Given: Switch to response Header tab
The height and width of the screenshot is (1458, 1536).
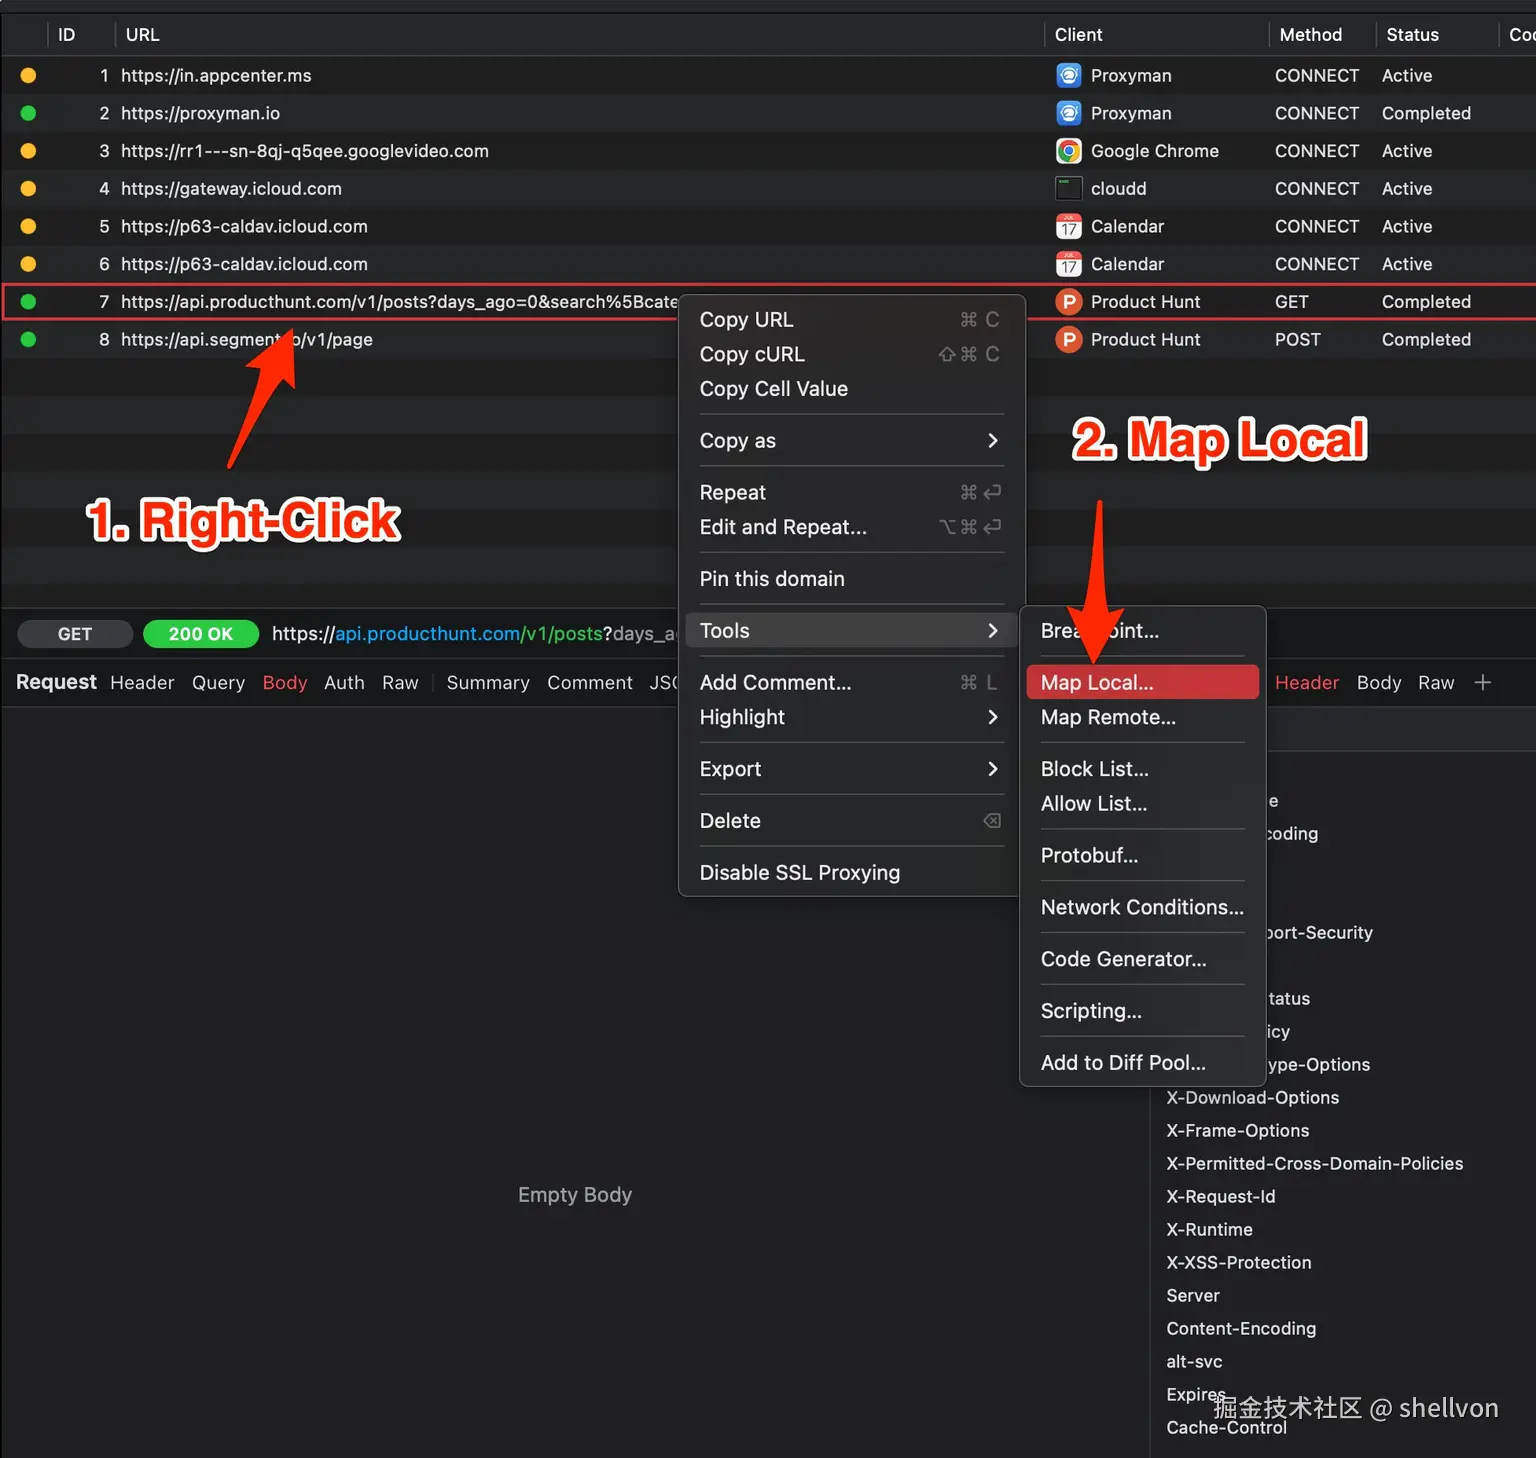Looking at the screenshot, I should [x=1306, y=683].
